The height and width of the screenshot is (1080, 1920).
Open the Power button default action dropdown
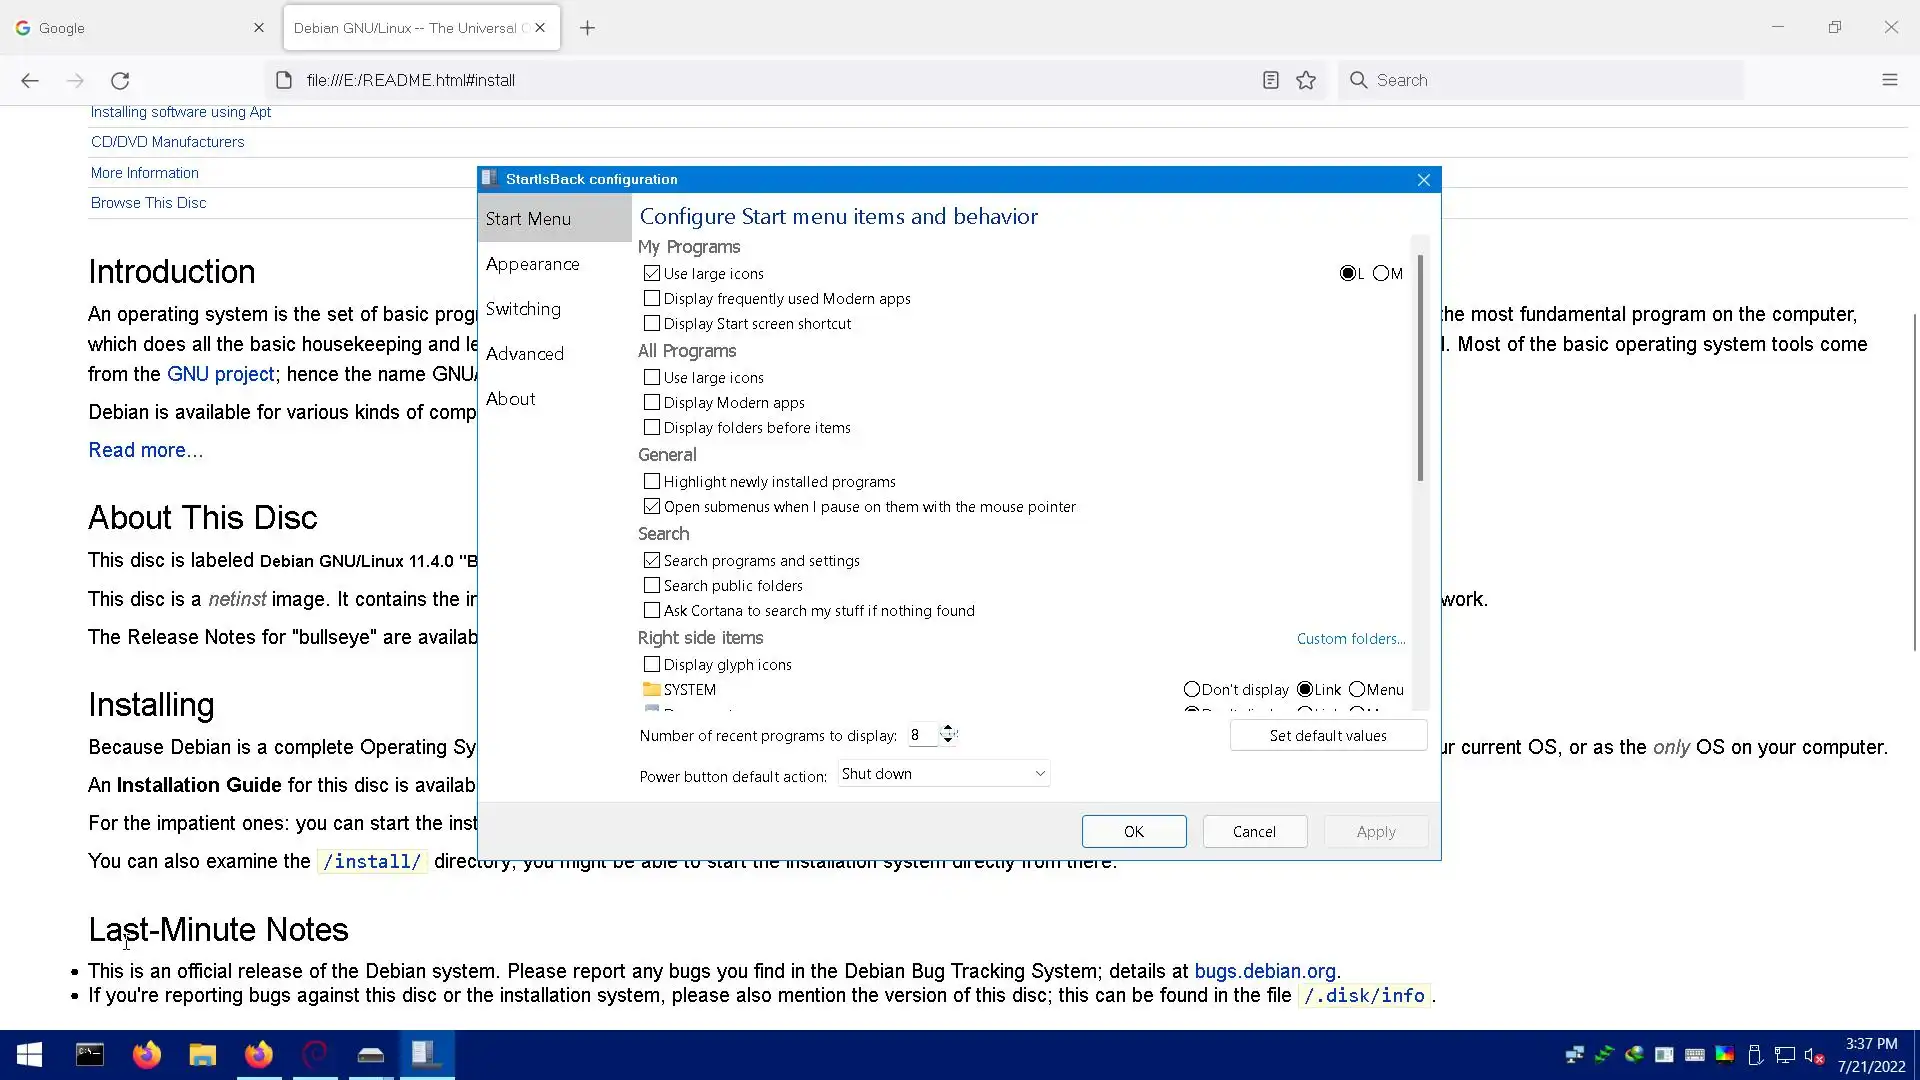coord(943,774)
